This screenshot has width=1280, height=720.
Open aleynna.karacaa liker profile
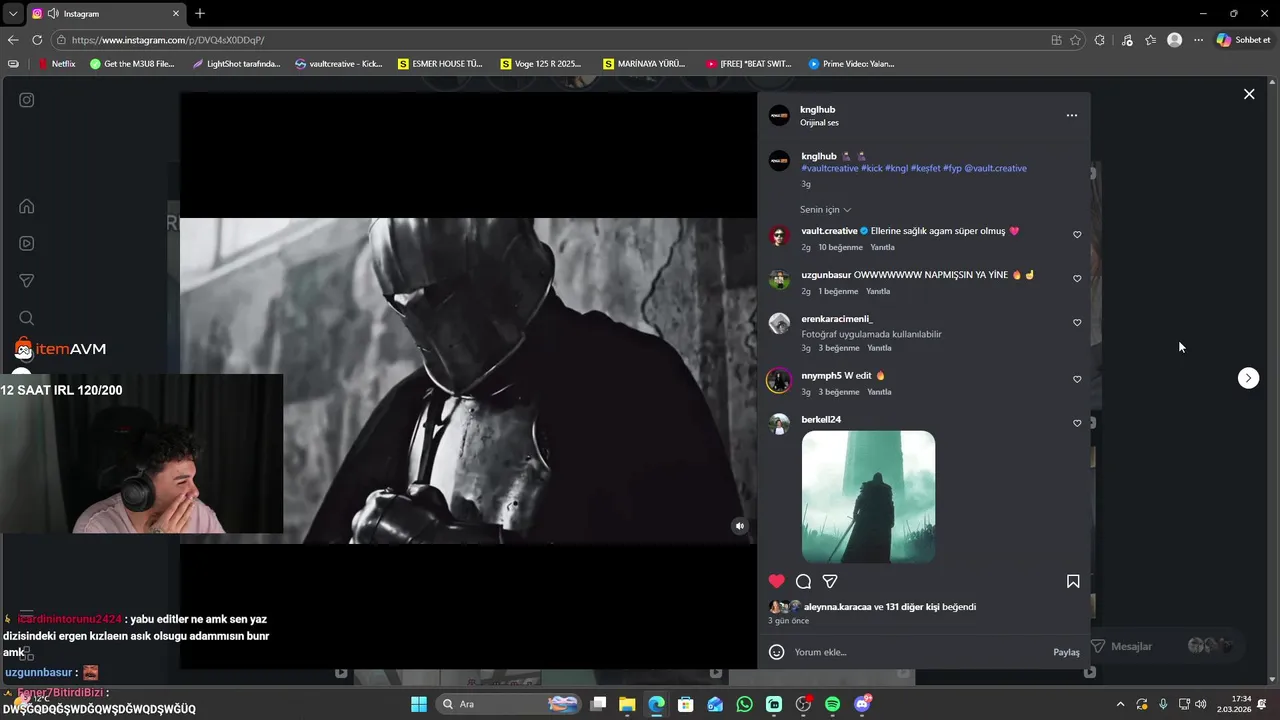[x=837, y=607]
